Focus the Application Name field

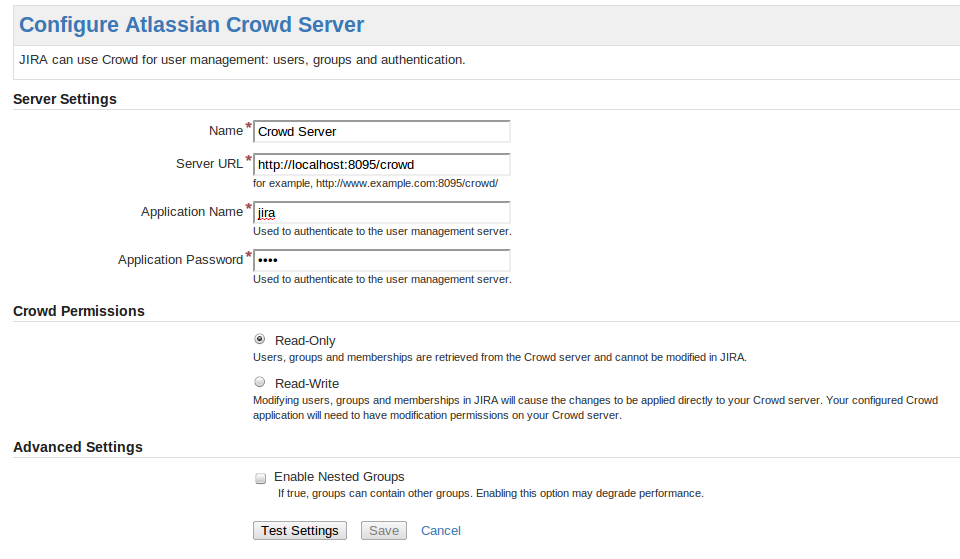pos(381,212)
